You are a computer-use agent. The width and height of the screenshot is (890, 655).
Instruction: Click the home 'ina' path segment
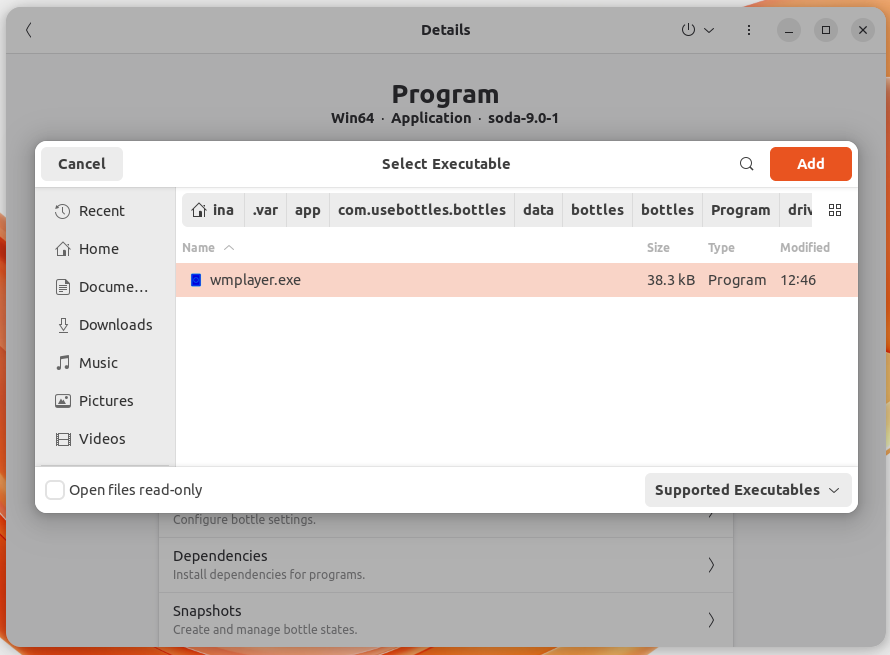tap(213, 210)
